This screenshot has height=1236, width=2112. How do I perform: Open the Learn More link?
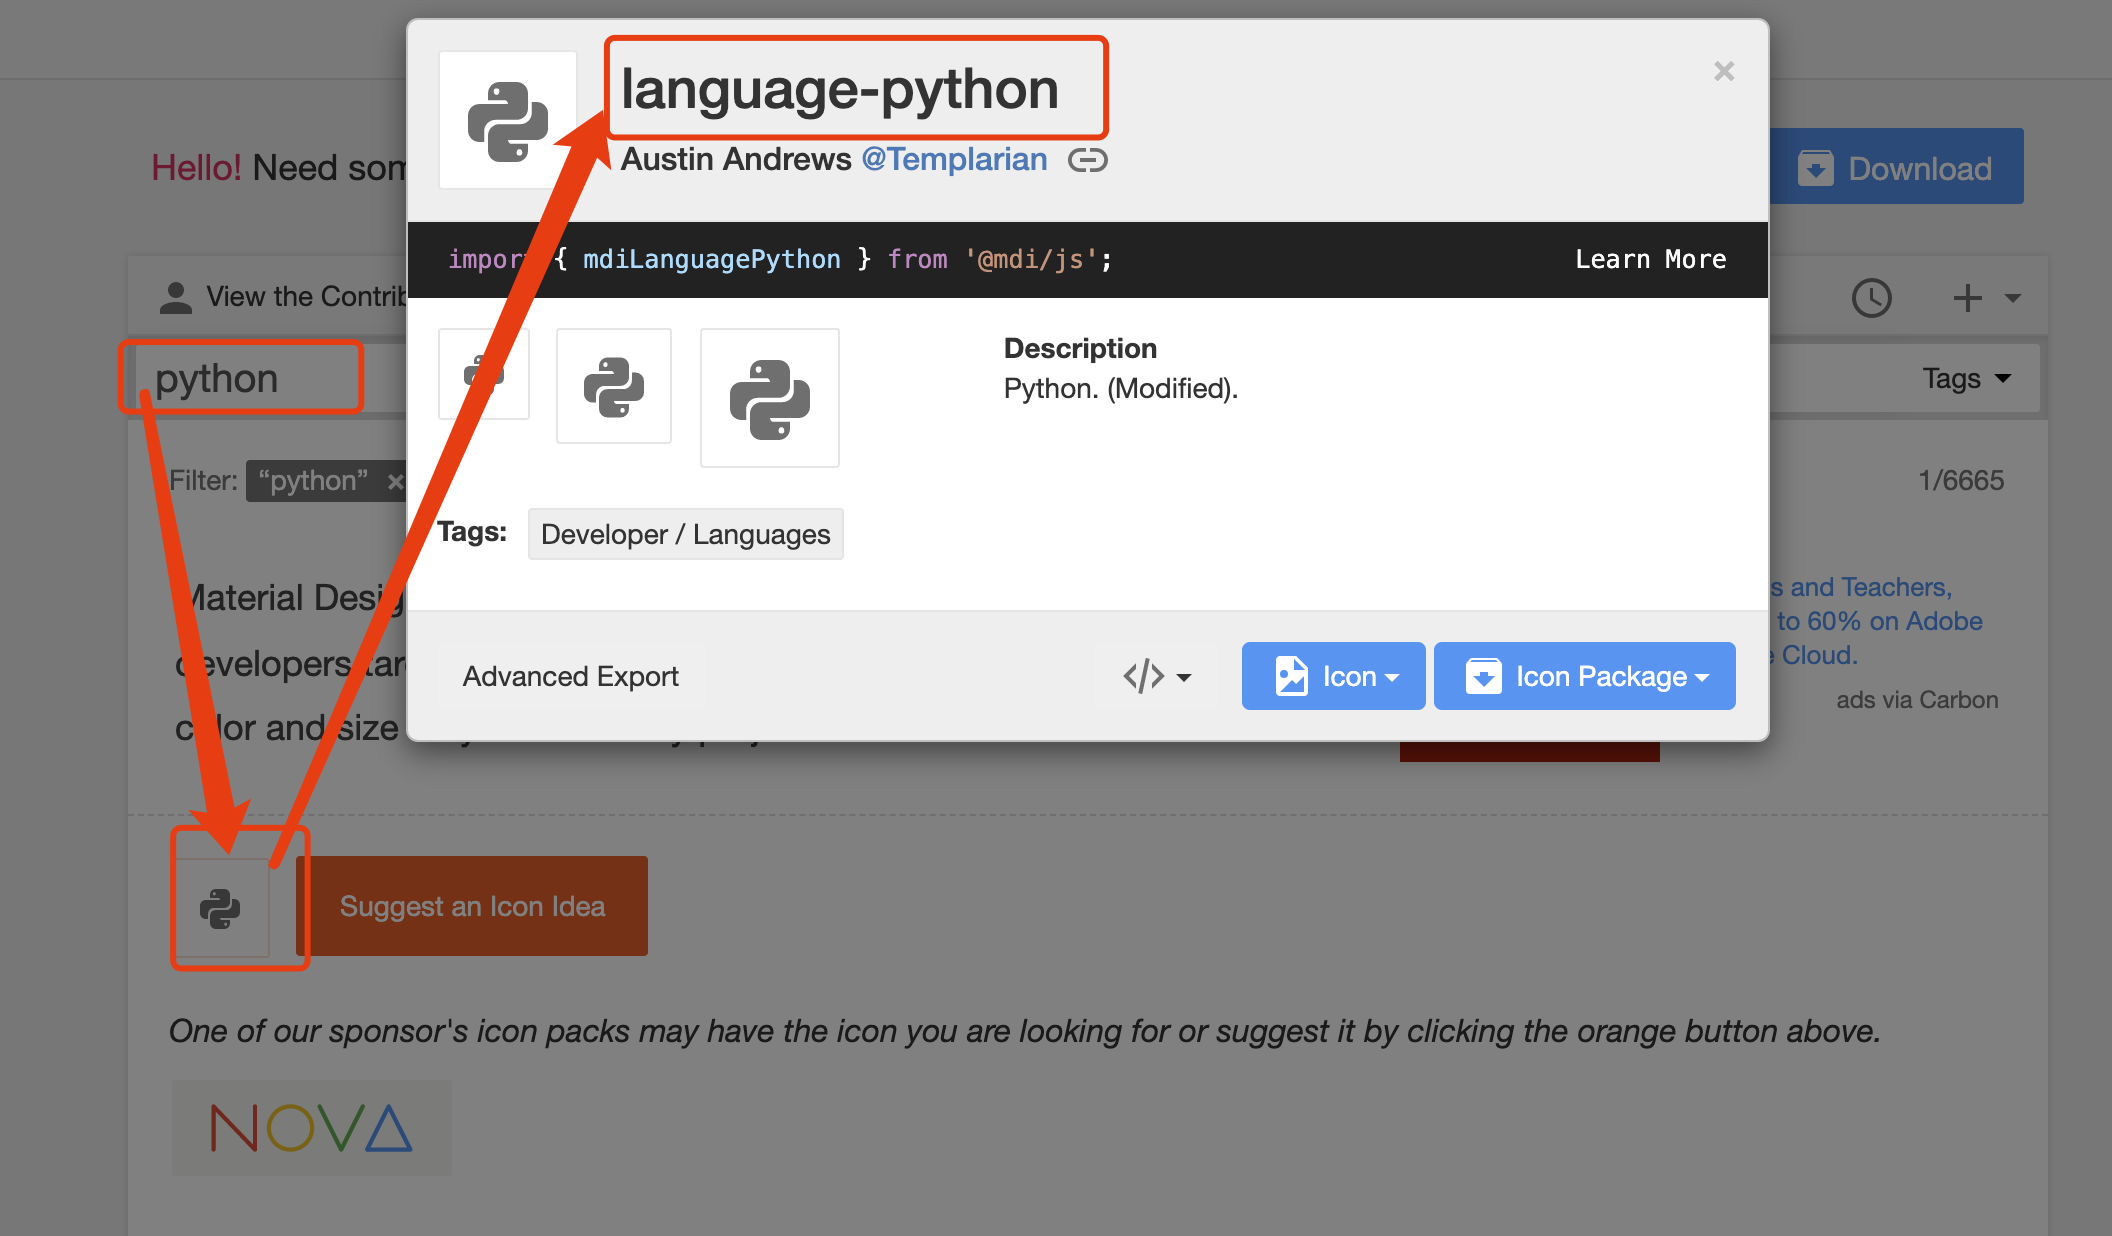1650,260
